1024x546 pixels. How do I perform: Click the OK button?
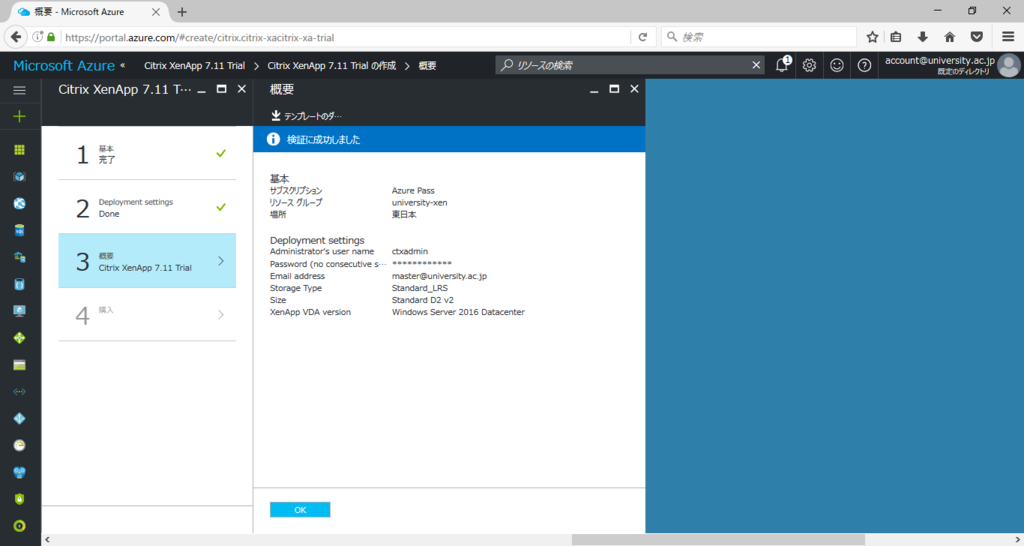point(300,509)
